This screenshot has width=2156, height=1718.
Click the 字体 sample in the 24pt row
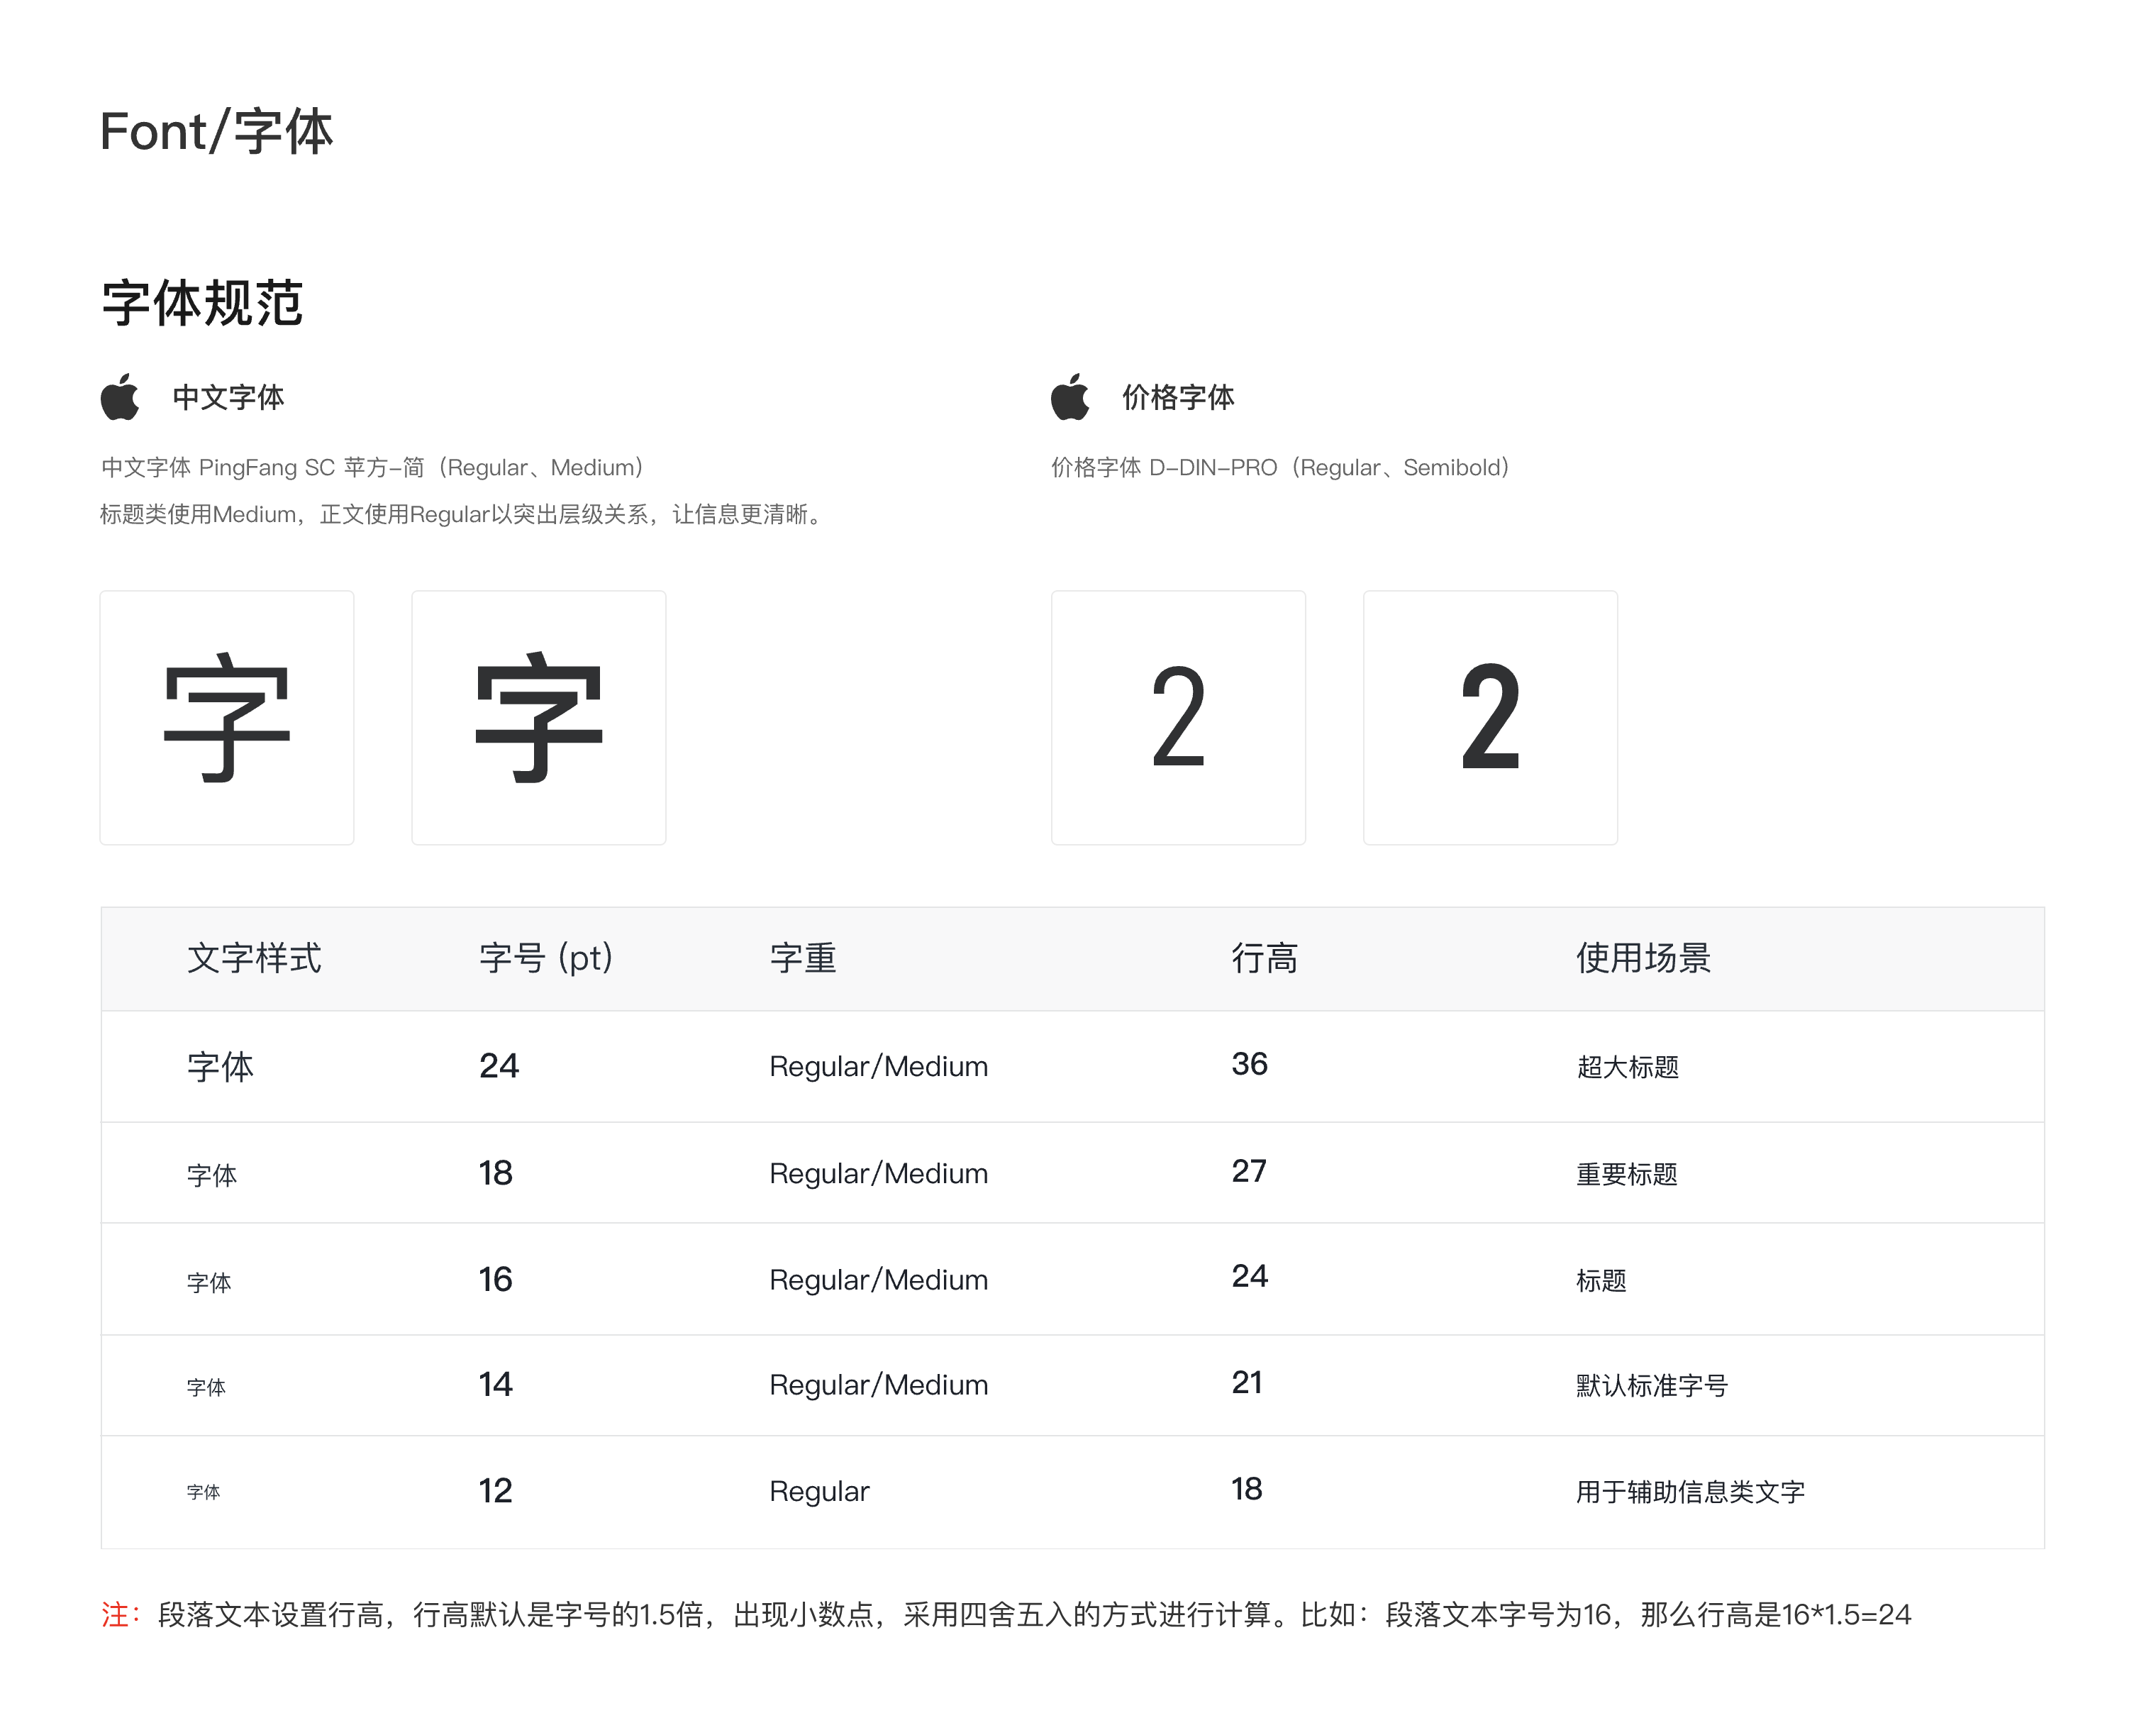point(220,1067)
